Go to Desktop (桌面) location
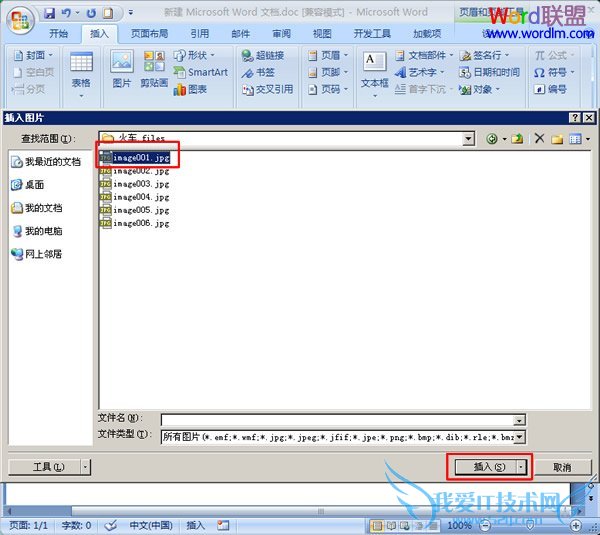Image resolution: width=600 pixels, height=535 pixels. pyautogui.click(x=27, y=185)
